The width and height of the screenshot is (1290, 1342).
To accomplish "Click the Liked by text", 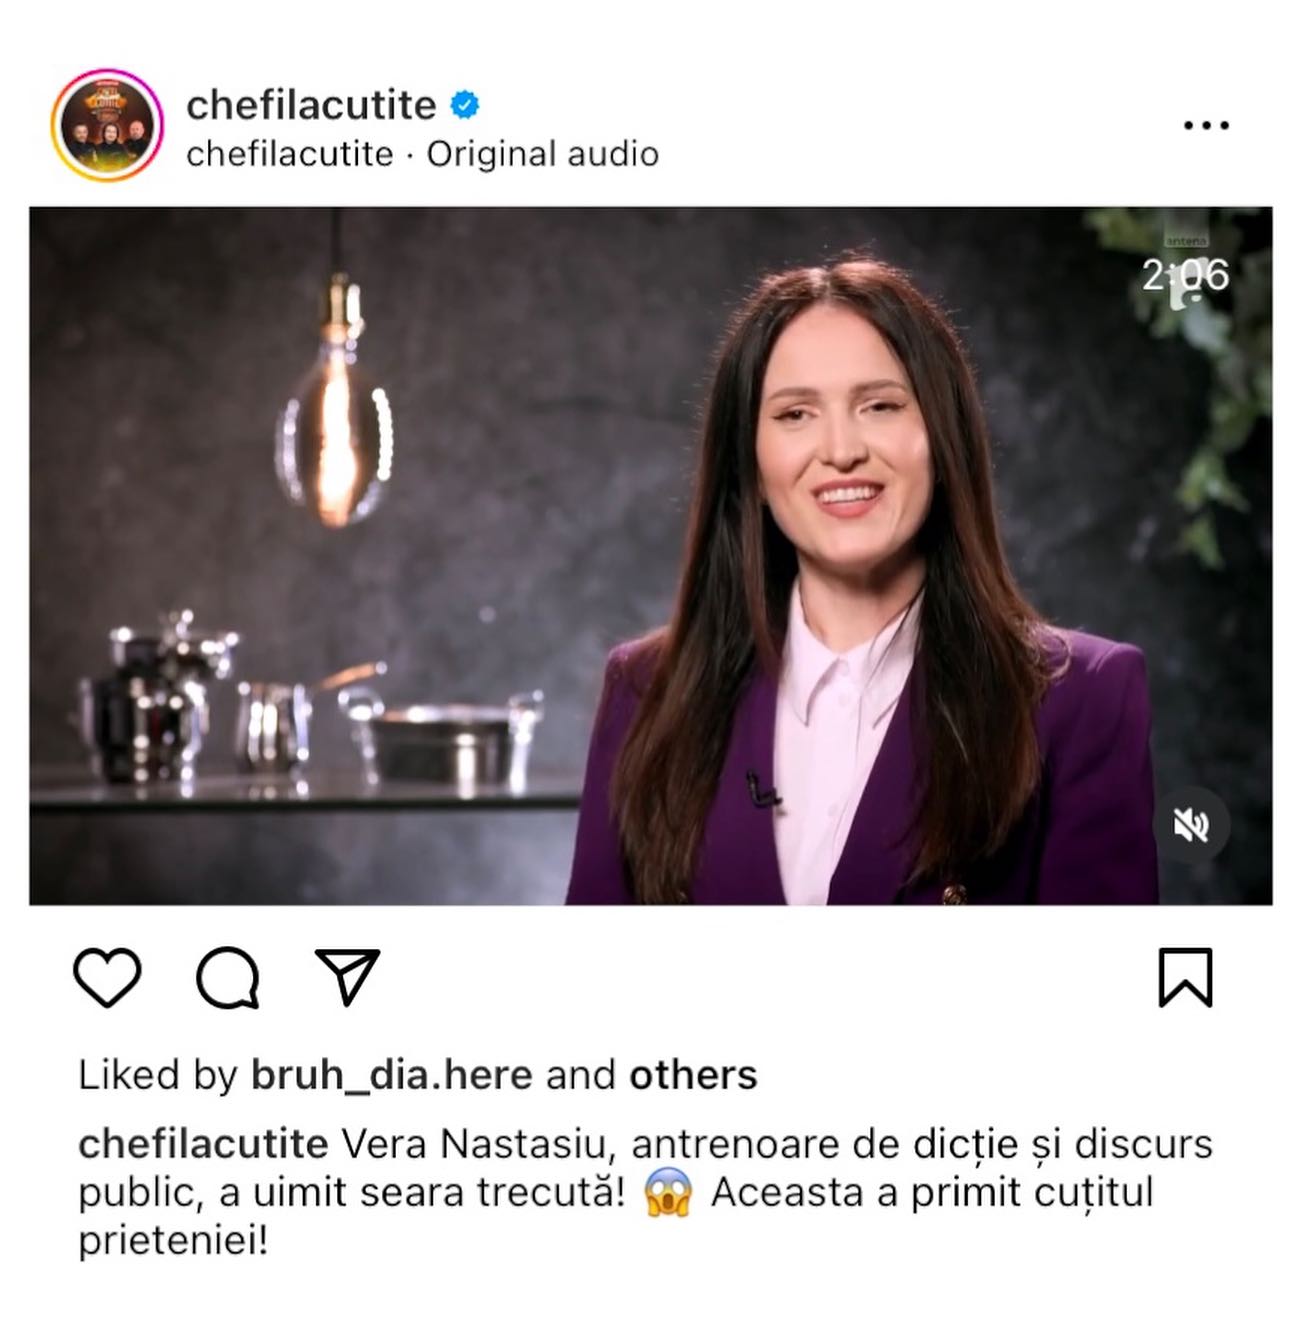I will click(x=158, y=1076).
